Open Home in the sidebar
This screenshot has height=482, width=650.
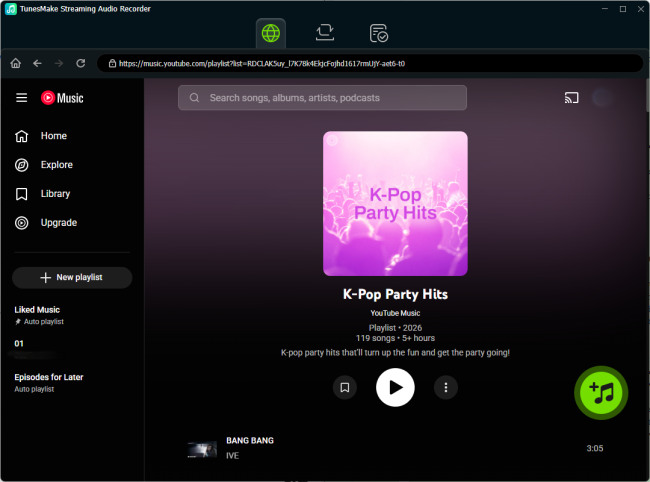point(72,136)
